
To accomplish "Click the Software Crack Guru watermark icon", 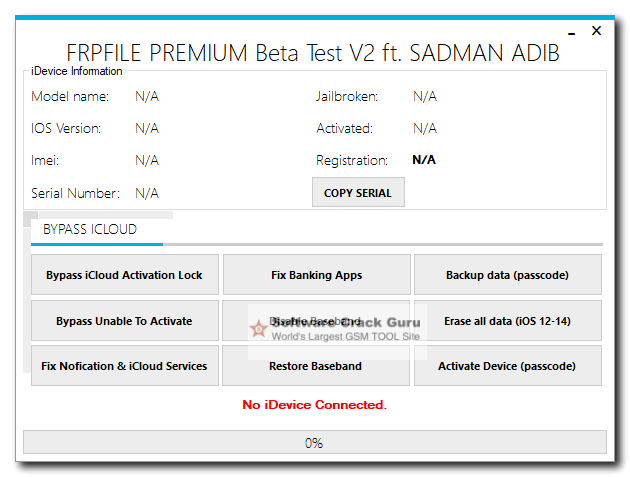I will tap(258, 329).
